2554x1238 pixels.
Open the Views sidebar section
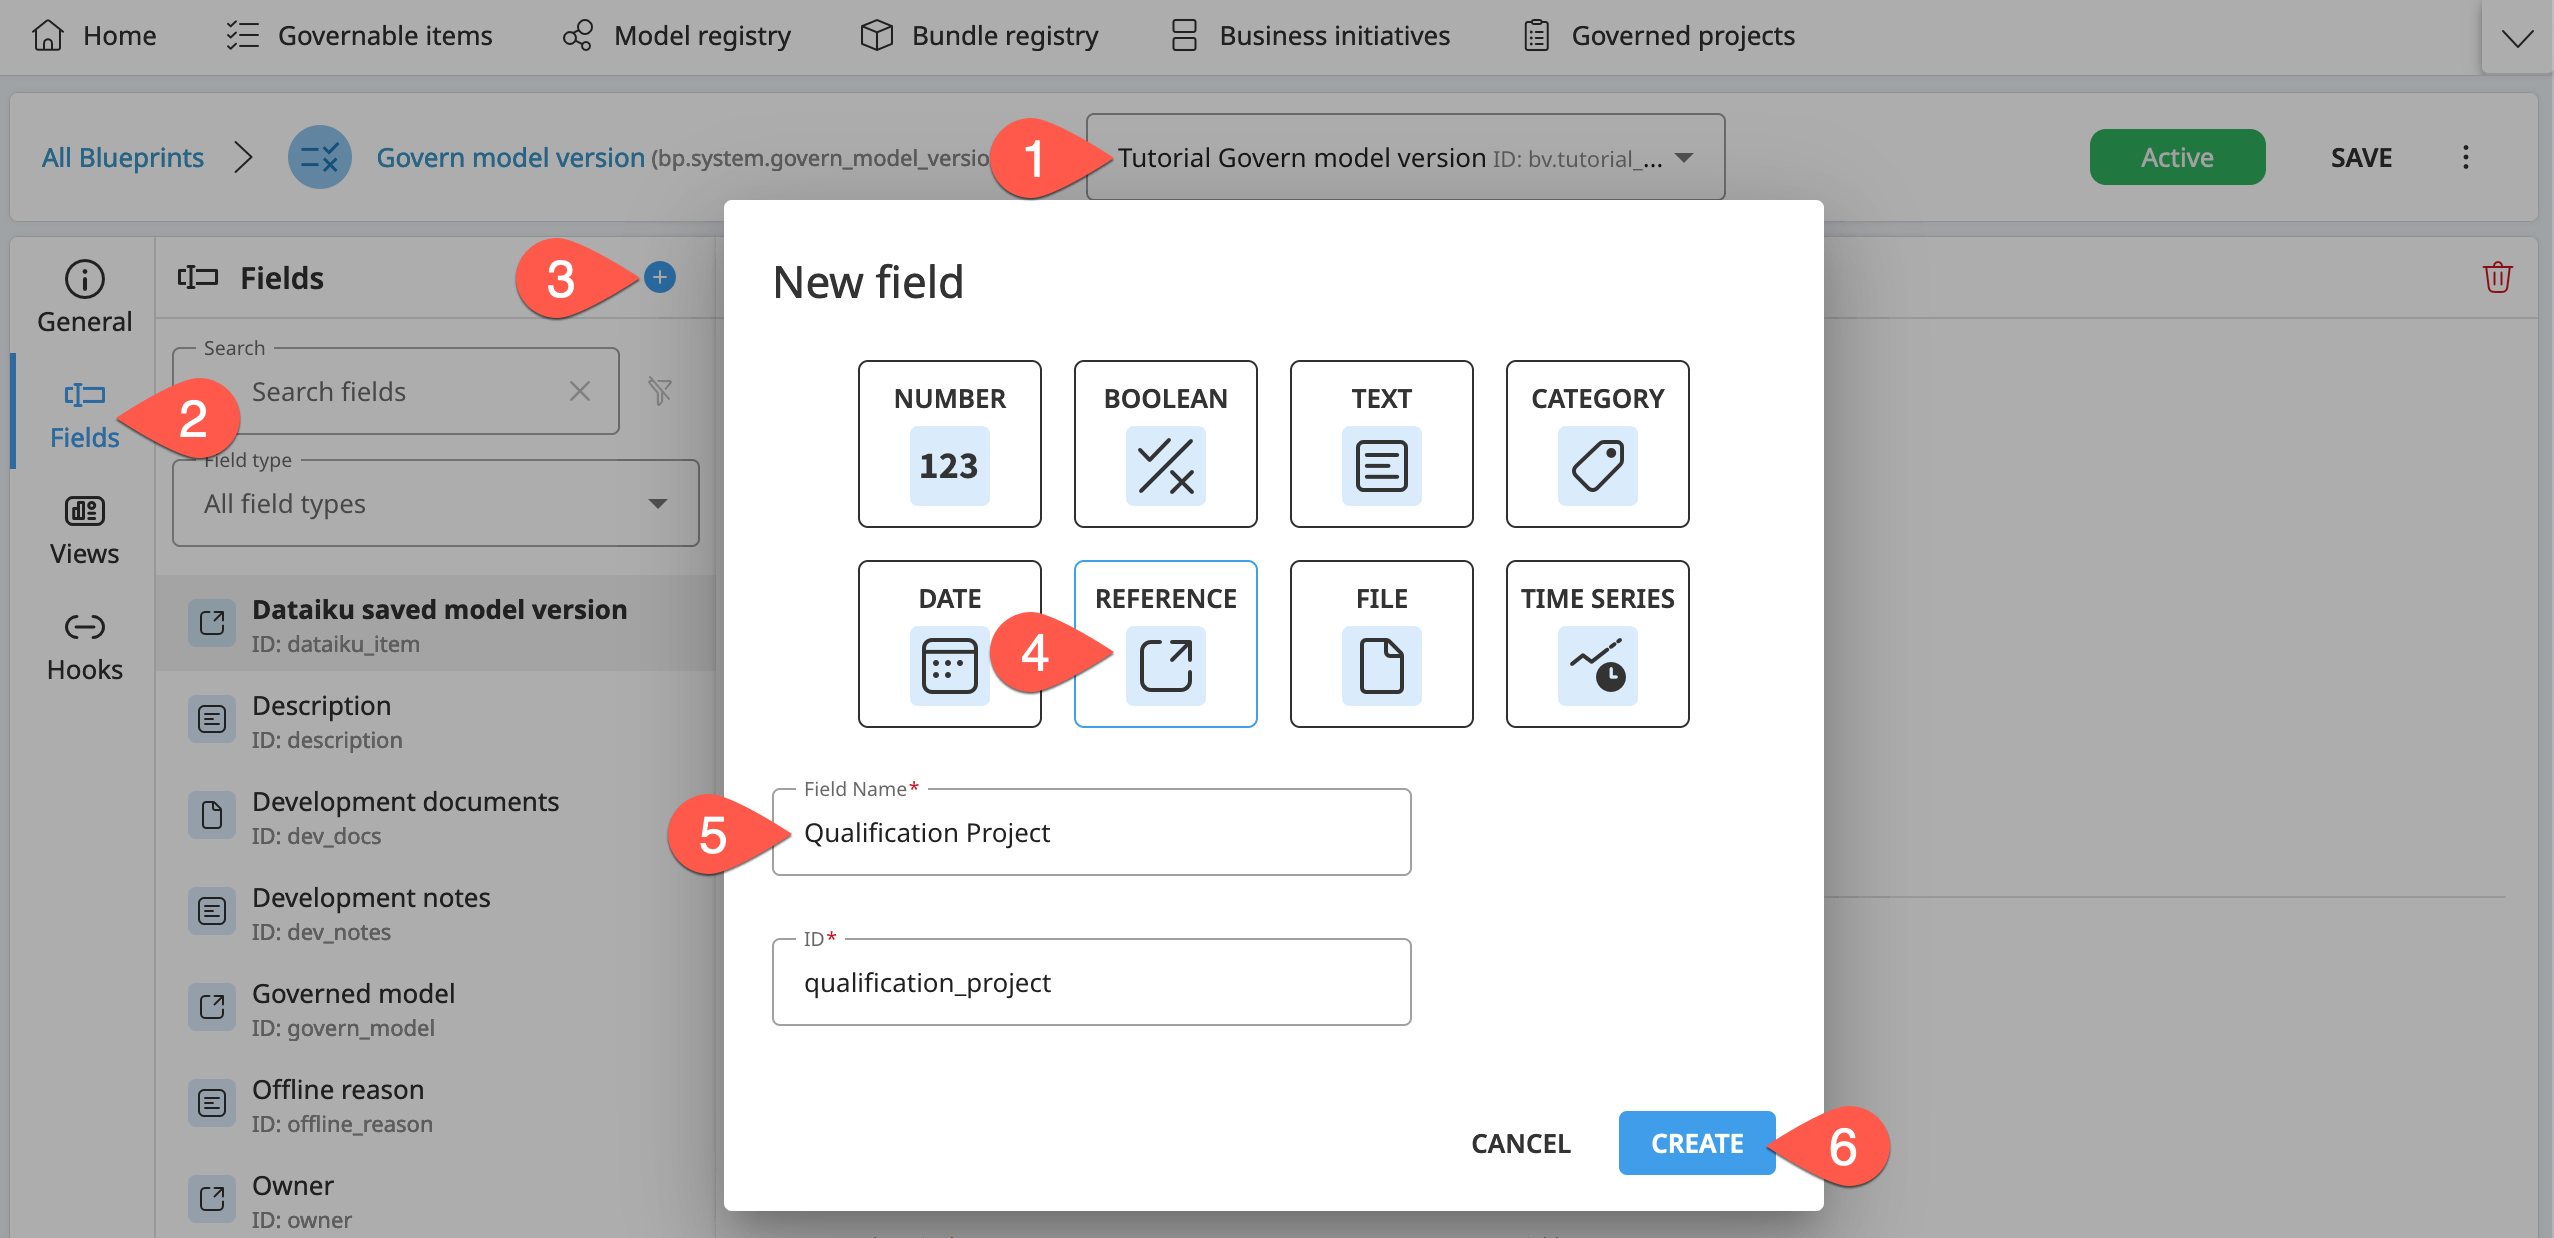tap(84, 530)
